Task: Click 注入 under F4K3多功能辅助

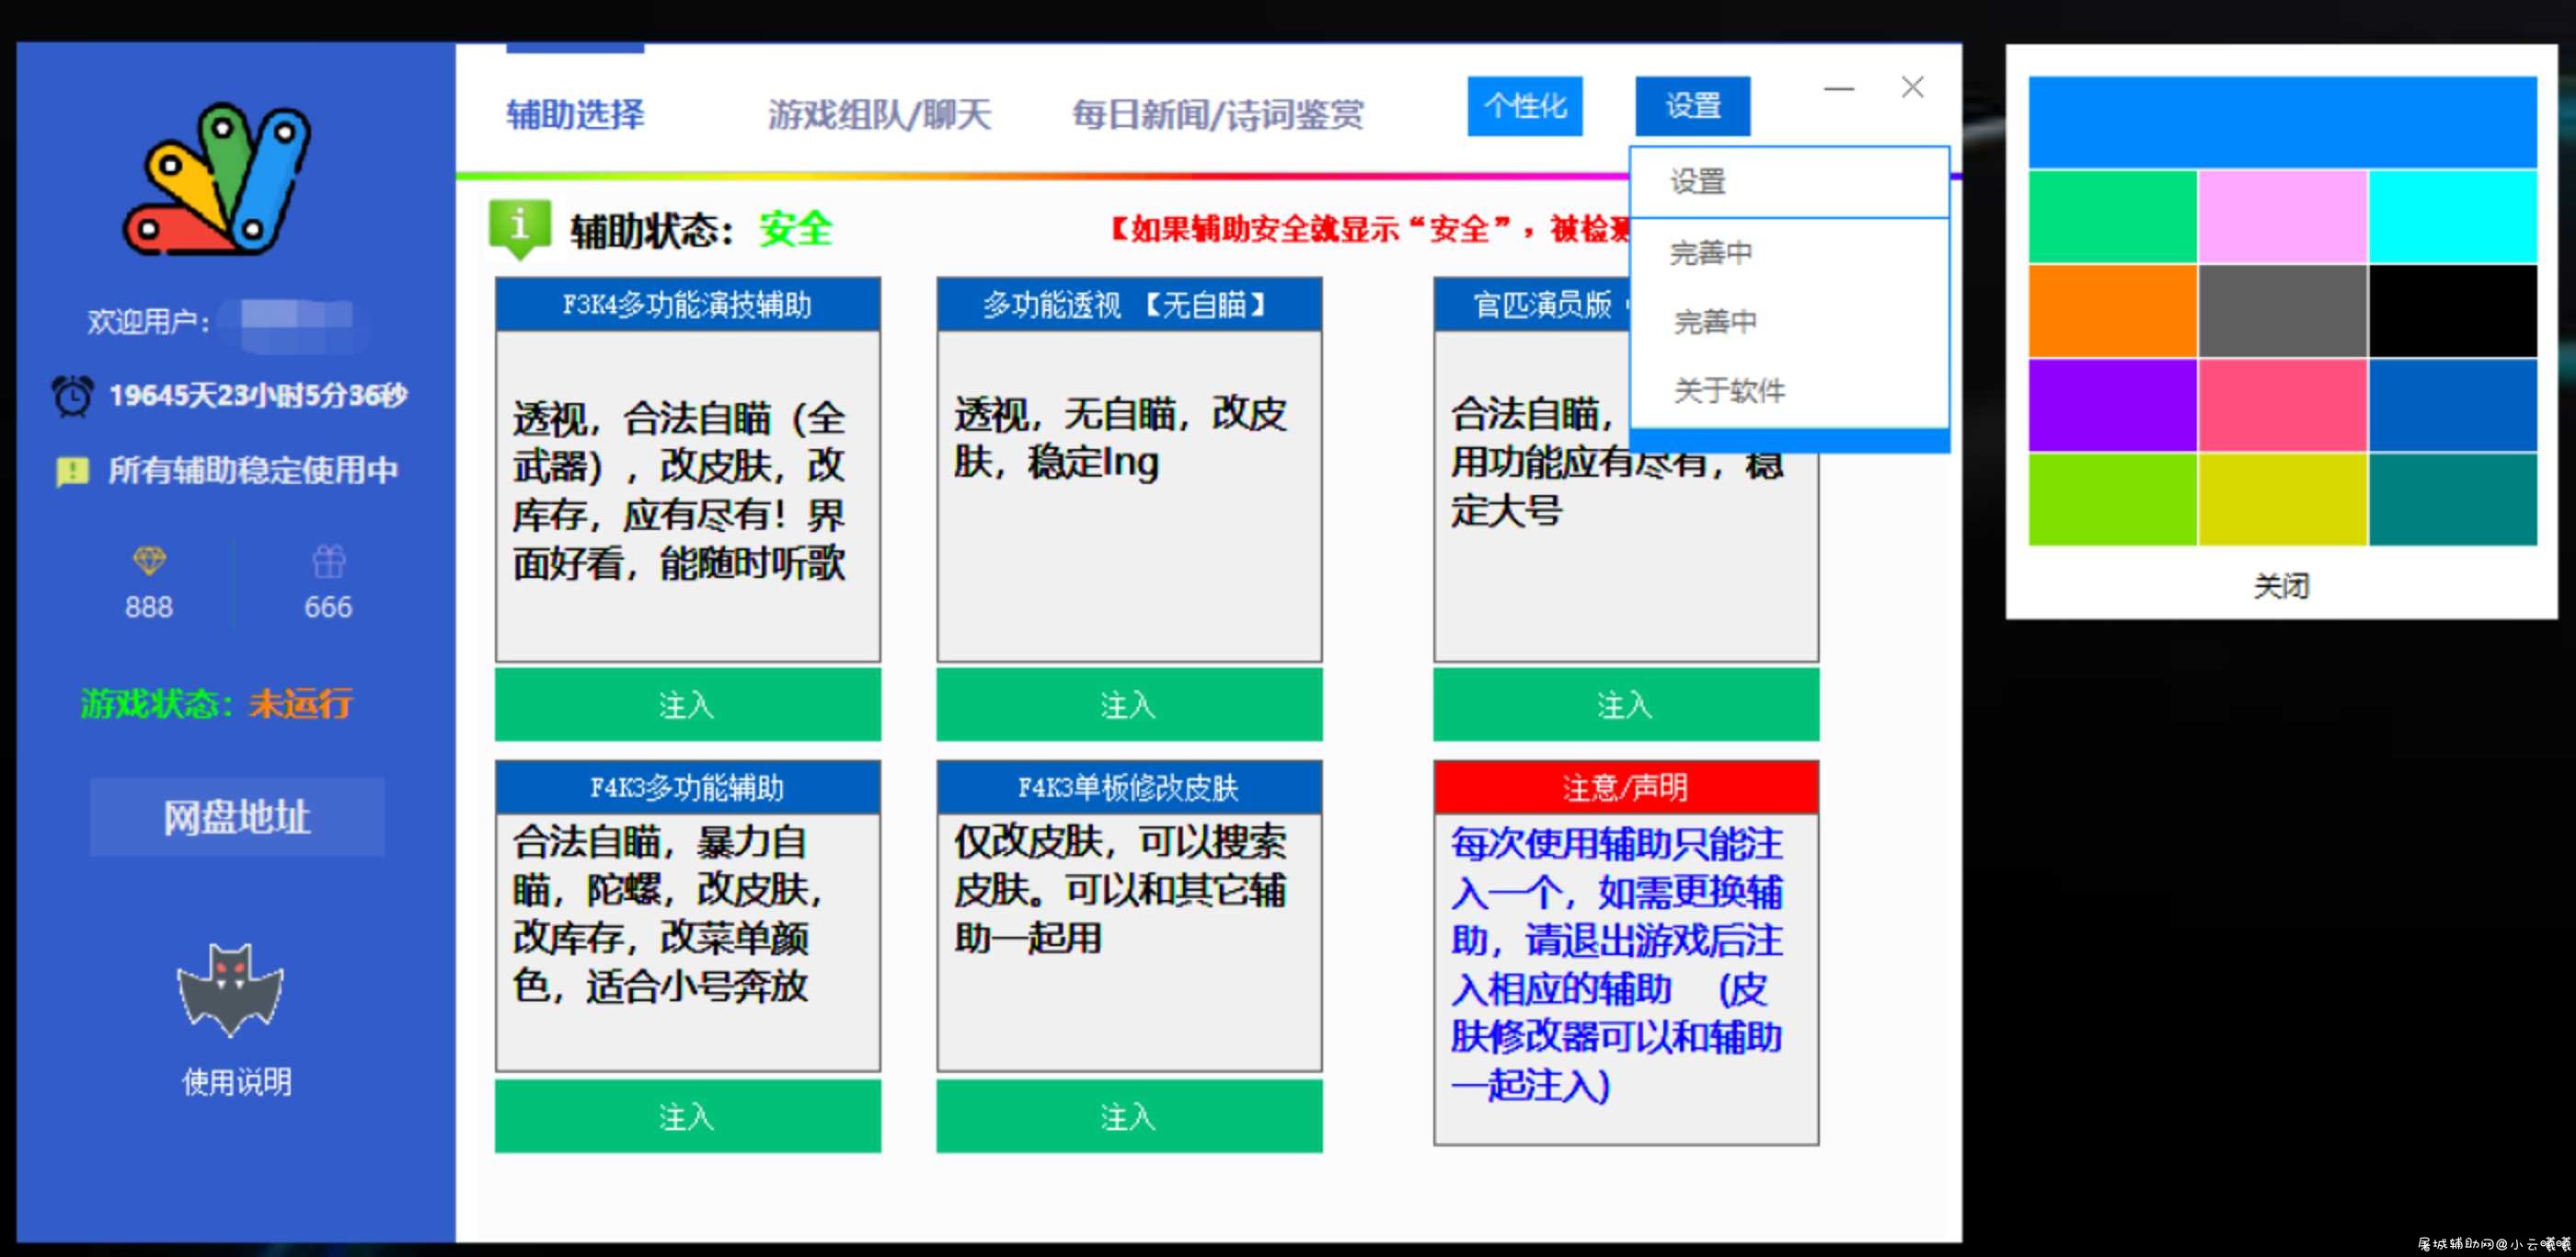Action: tap(688, 1116)
